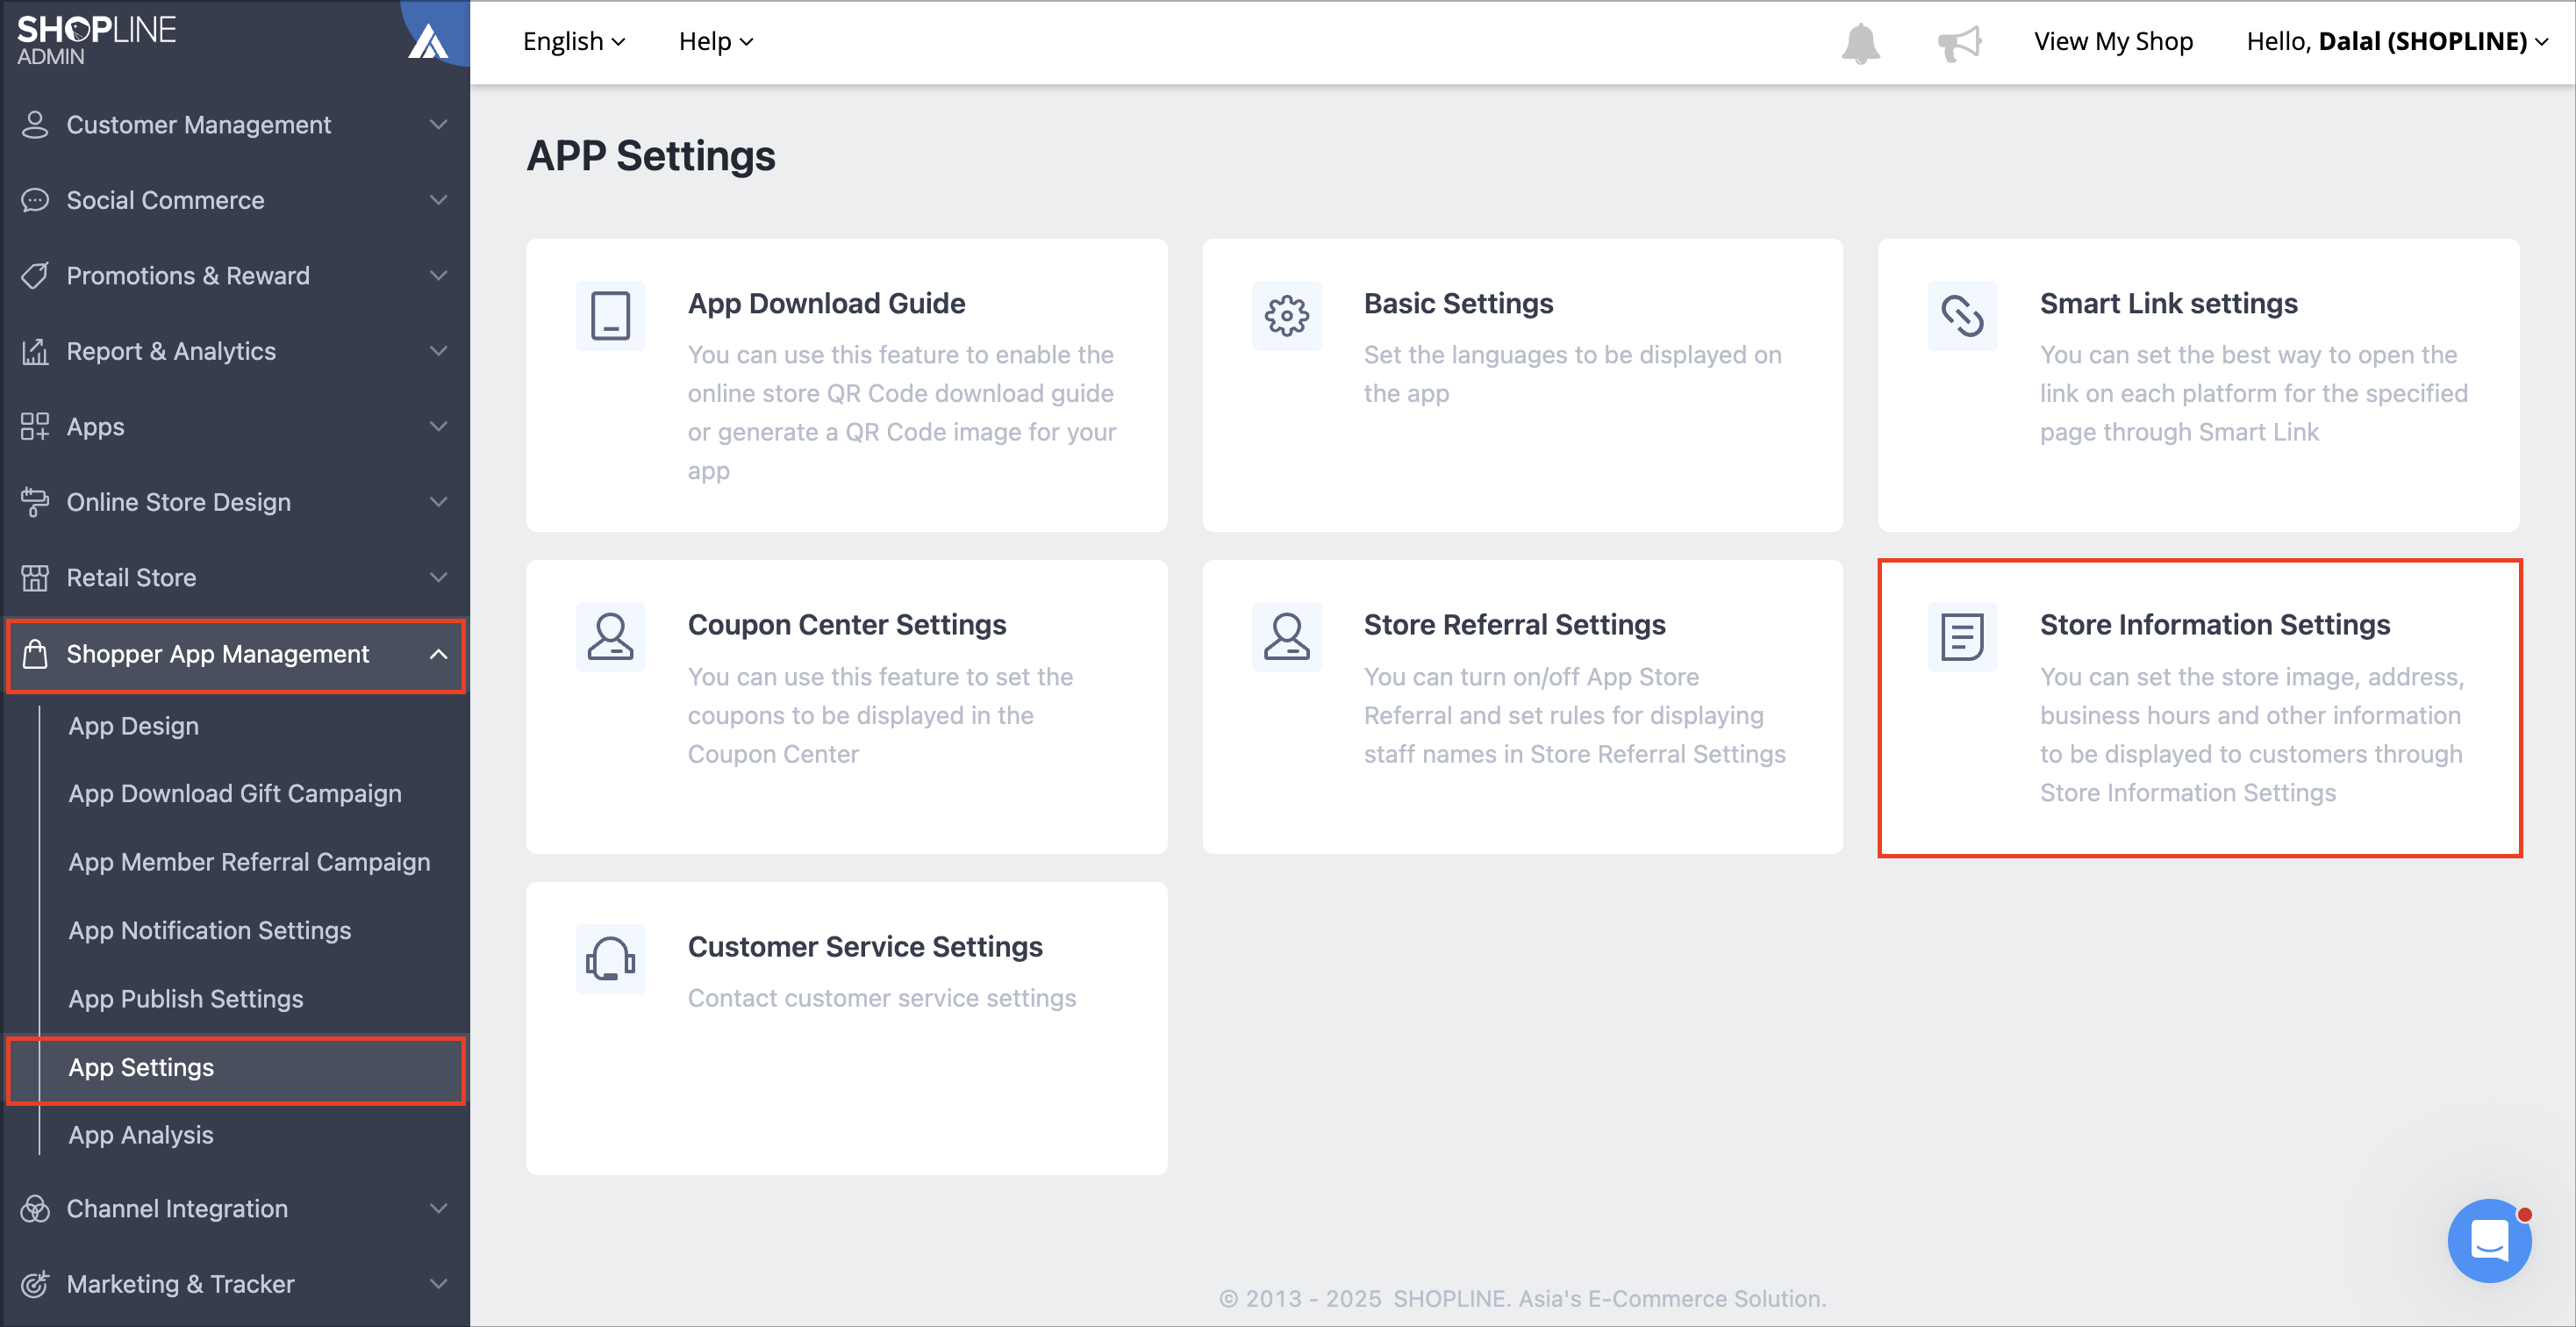This screenshot has height=1327, width=2576.
Task: Click the View My Shop link
Action: pos(2113,41)
